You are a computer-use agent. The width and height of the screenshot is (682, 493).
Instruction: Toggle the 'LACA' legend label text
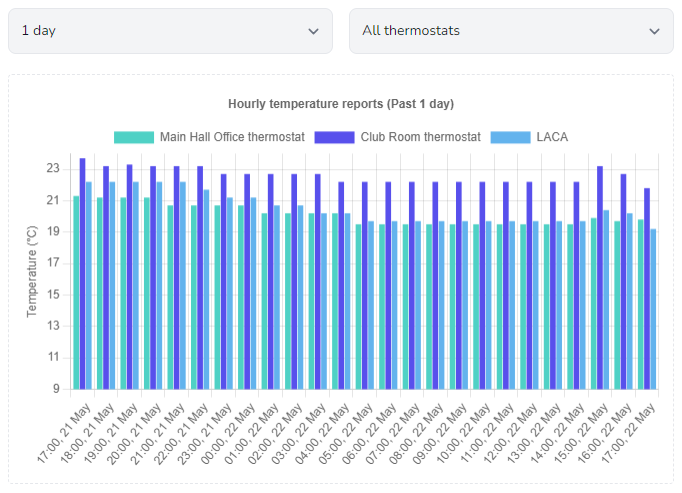(x=553, y=137)
